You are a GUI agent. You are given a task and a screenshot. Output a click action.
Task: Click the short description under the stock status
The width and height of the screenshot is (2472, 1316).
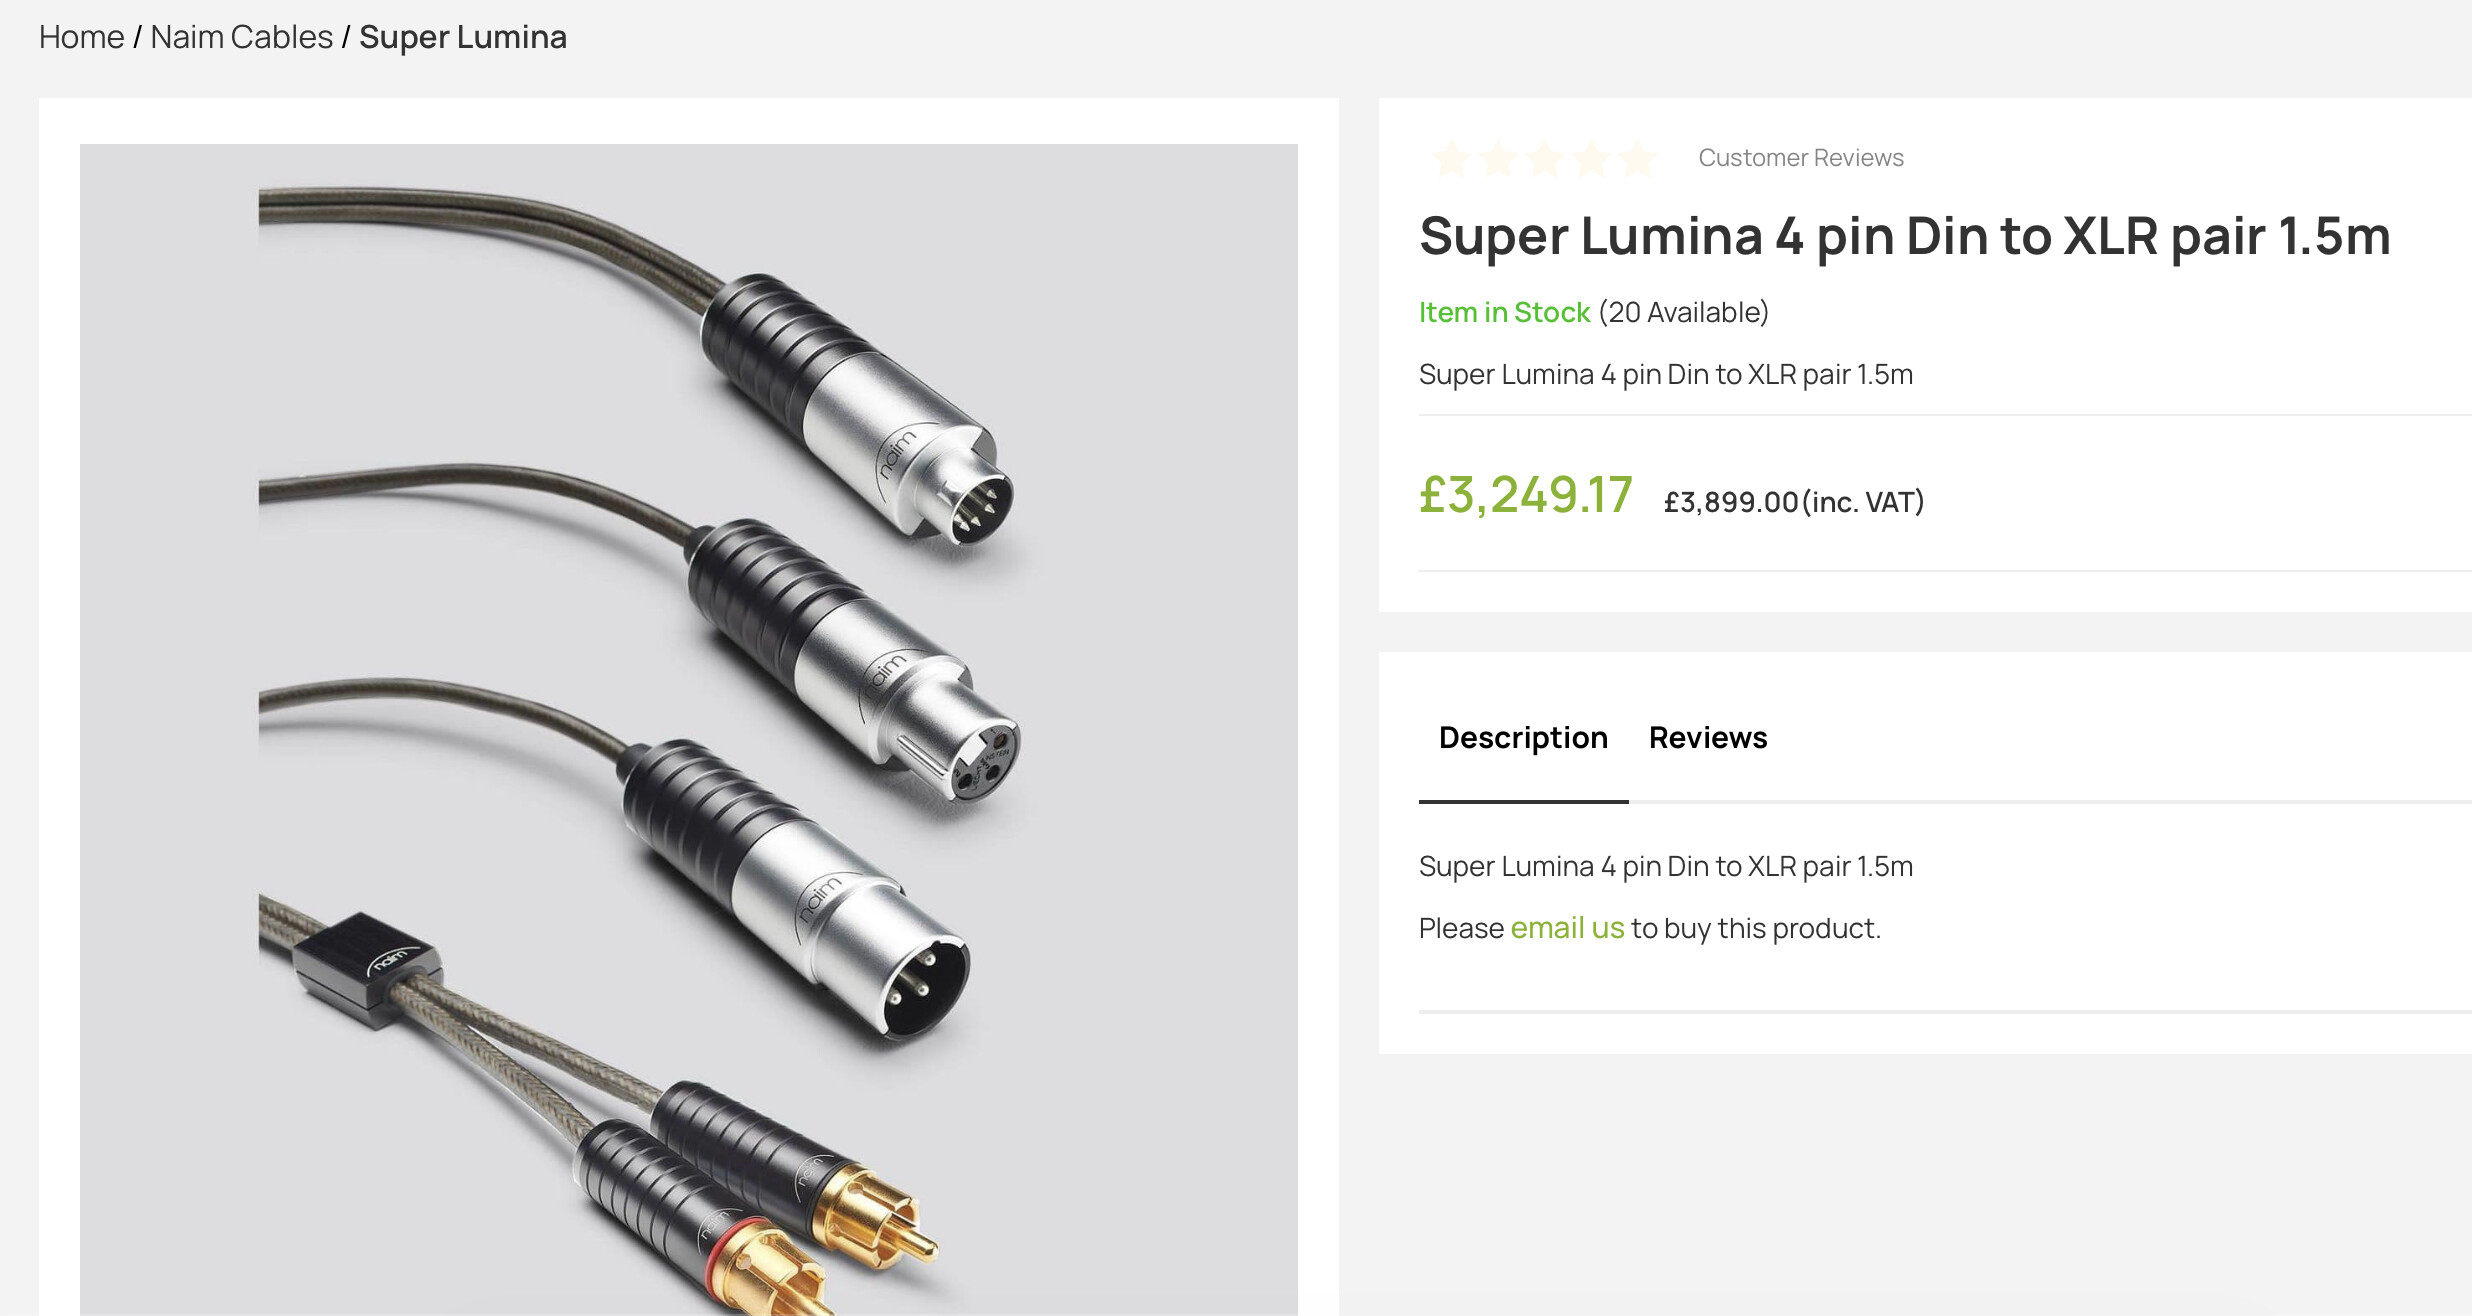(1665, 374)
